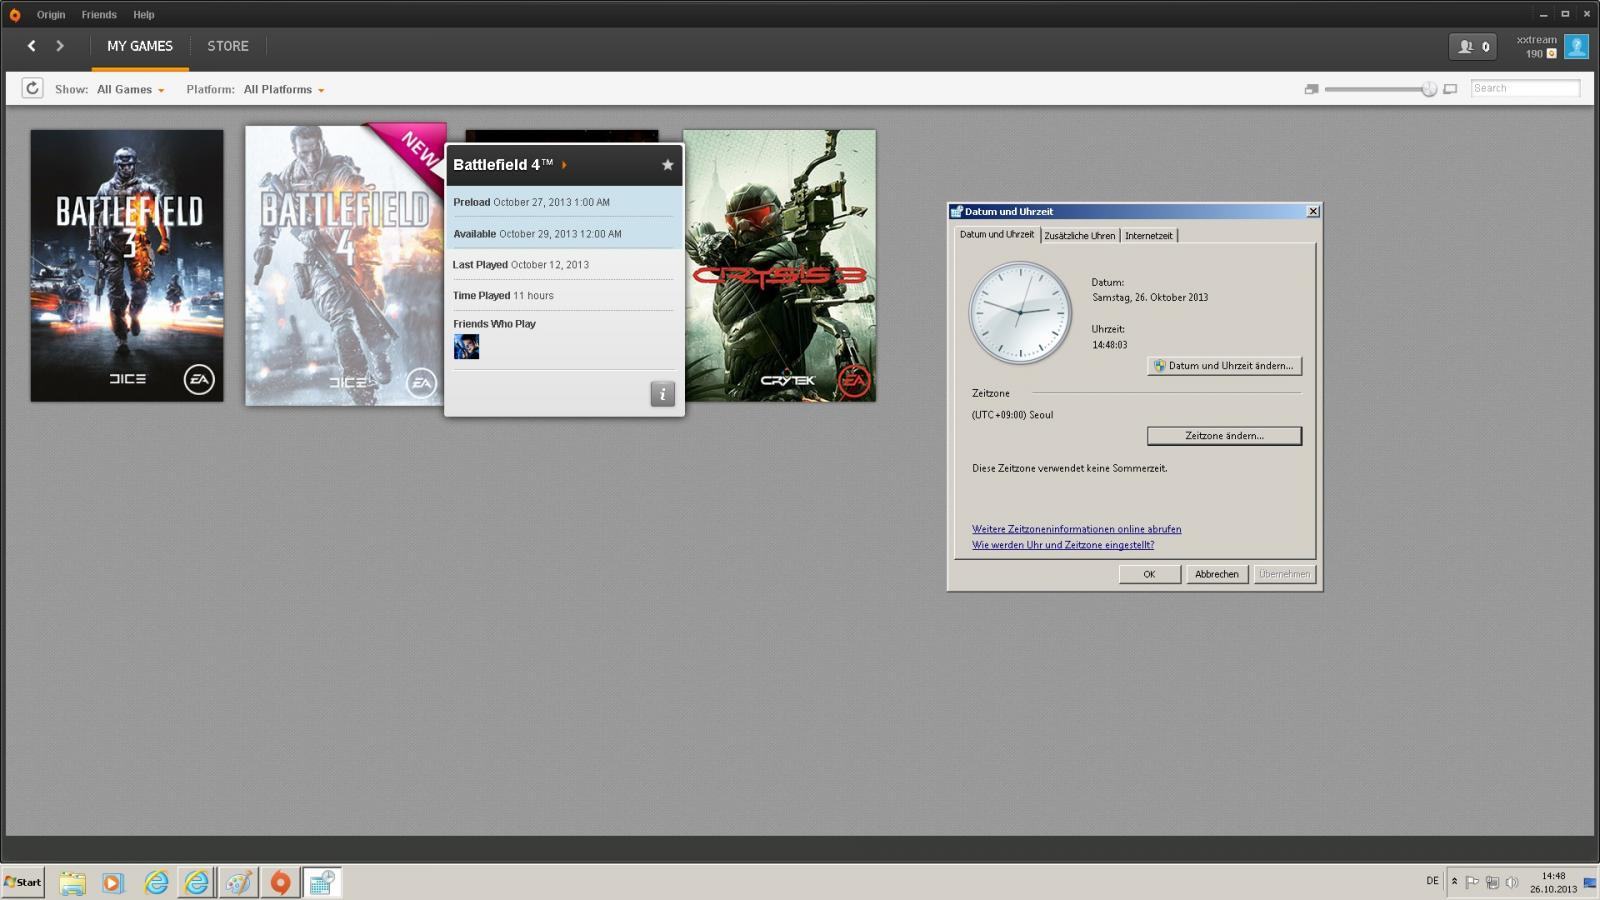Click the Available October 29, 2013 row

[x=564, y=234]
